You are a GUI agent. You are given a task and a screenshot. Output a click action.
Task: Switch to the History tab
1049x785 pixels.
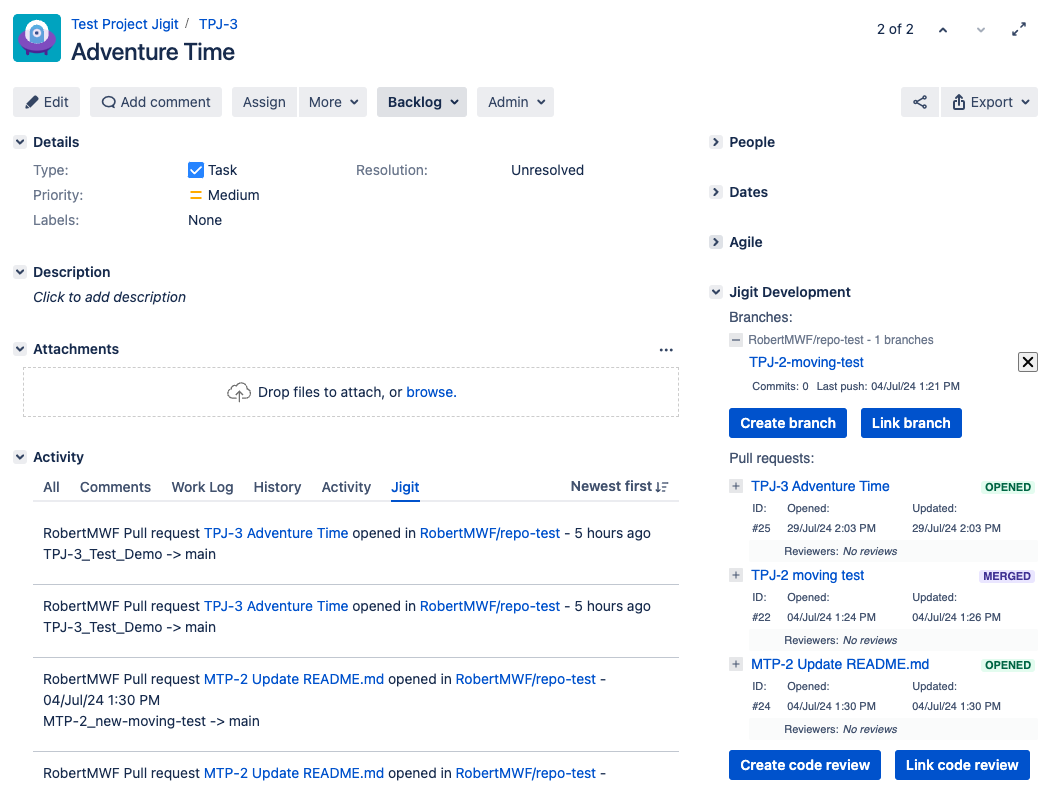click(277, 487)
